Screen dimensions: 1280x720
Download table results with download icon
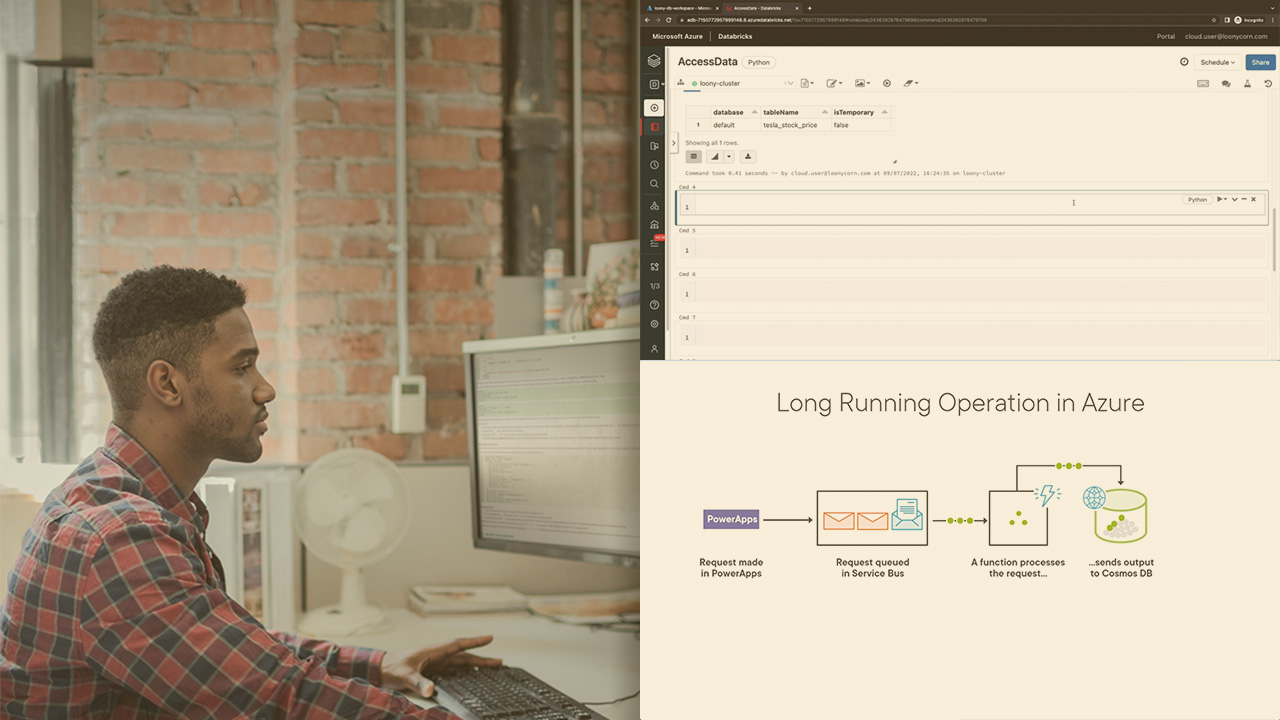[x=748, y=157]
